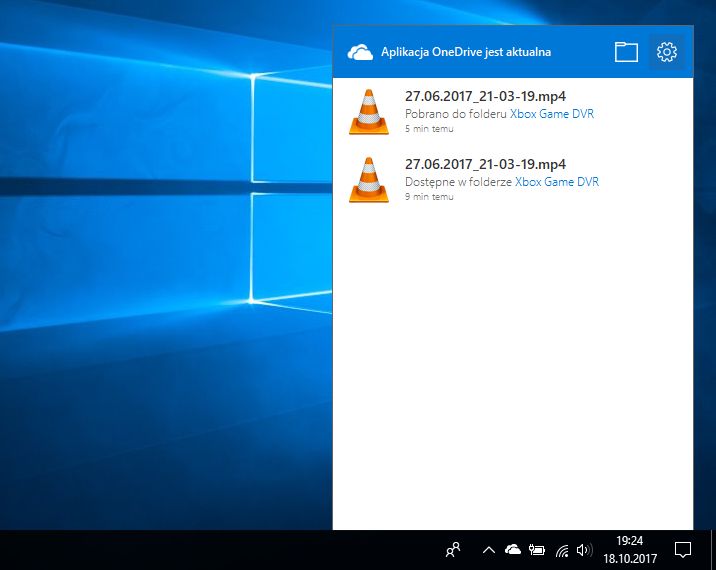Image resolution: width=716 pixels, height=570 pixels.
Task: Expand hidden system tray icons chevron
Action: (489, 550)
